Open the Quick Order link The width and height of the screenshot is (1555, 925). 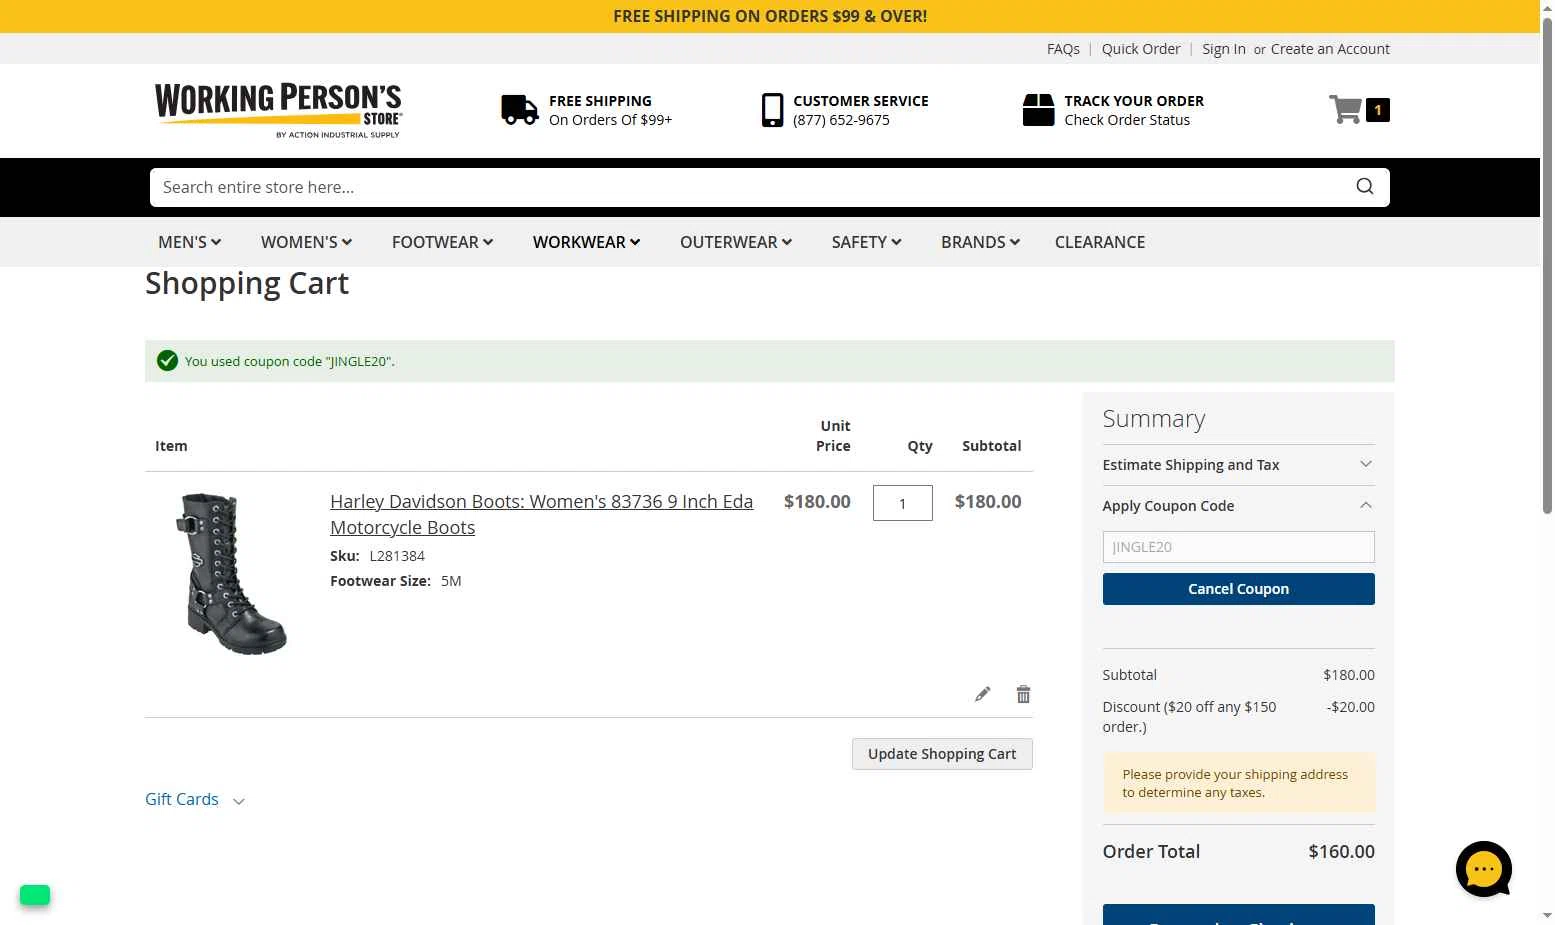(1141, 49)
